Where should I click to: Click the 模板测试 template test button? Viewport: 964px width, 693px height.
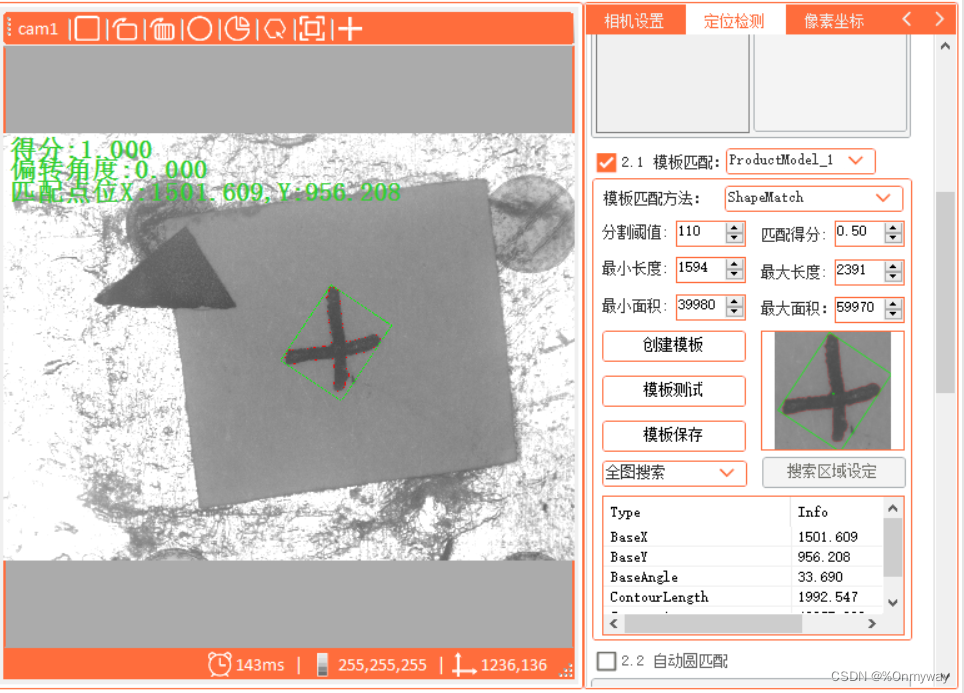tap(673, 391)
